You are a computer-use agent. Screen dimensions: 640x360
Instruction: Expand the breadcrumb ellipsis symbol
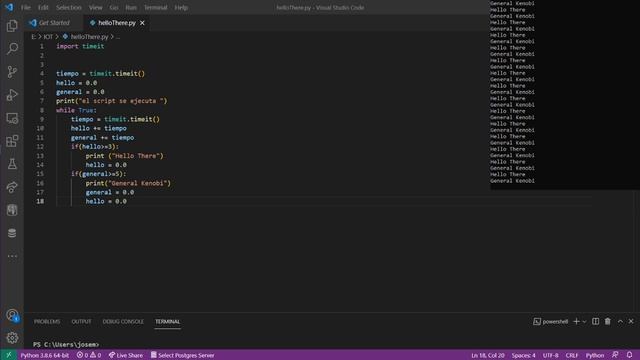(118, 37)
